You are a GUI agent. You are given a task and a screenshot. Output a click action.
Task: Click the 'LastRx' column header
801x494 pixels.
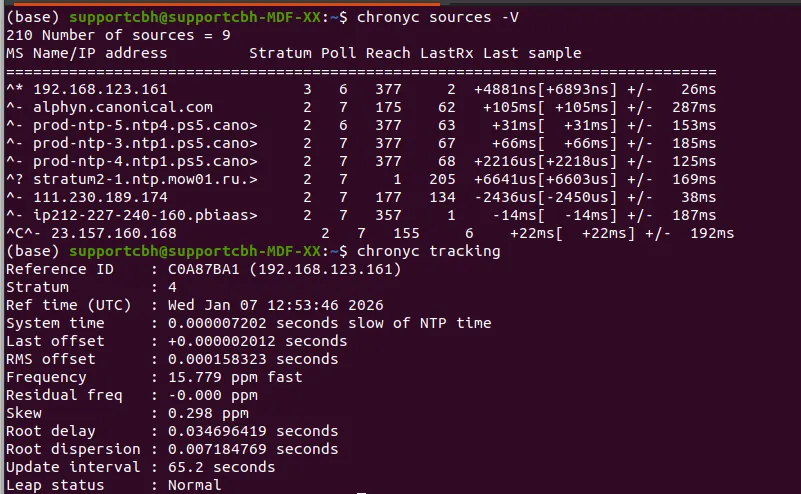(x=446, y=53)
